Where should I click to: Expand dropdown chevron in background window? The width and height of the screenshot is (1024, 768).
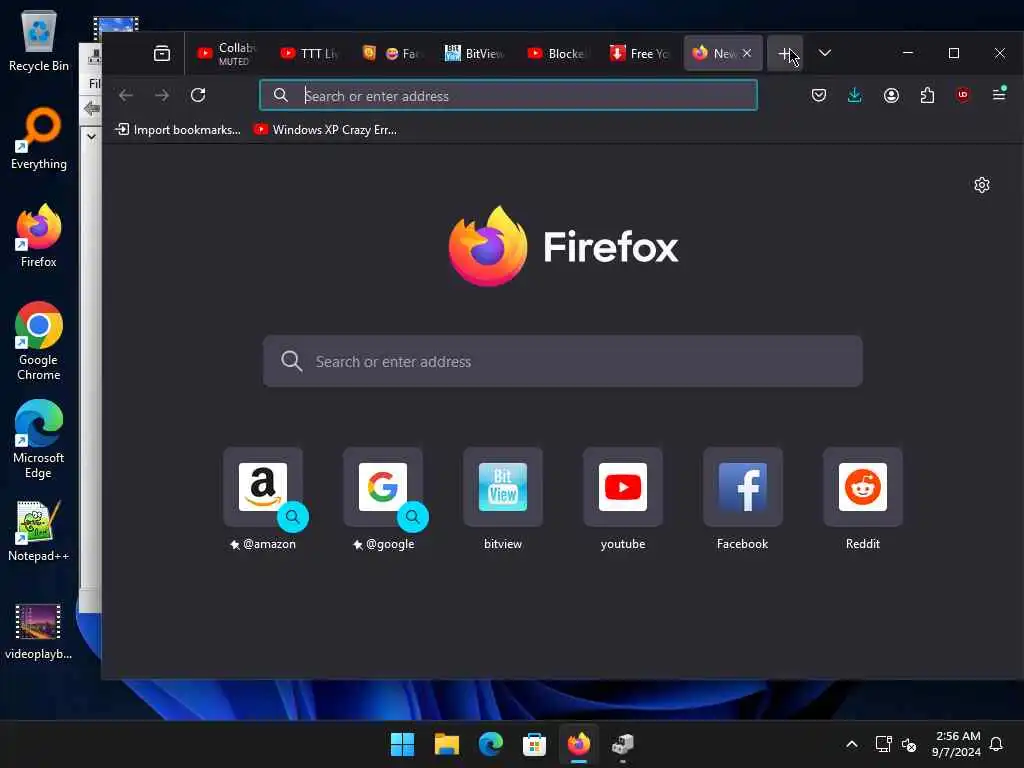(x=91, y=136)
